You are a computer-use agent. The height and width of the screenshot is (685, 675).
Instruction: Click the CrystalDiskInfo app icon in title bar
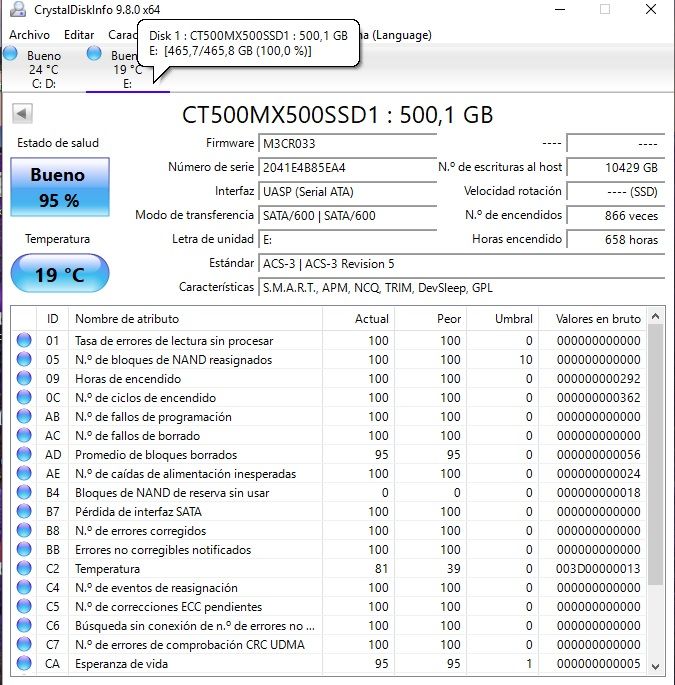(18, 9)
